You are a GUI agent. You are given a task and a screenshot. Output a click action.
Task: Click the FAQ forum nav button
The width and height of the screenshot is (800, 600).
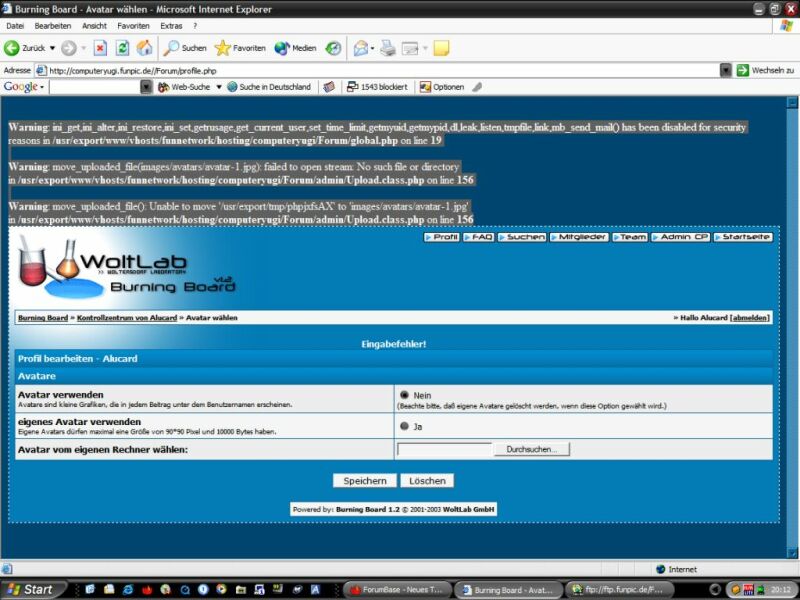tap(479, 237)
